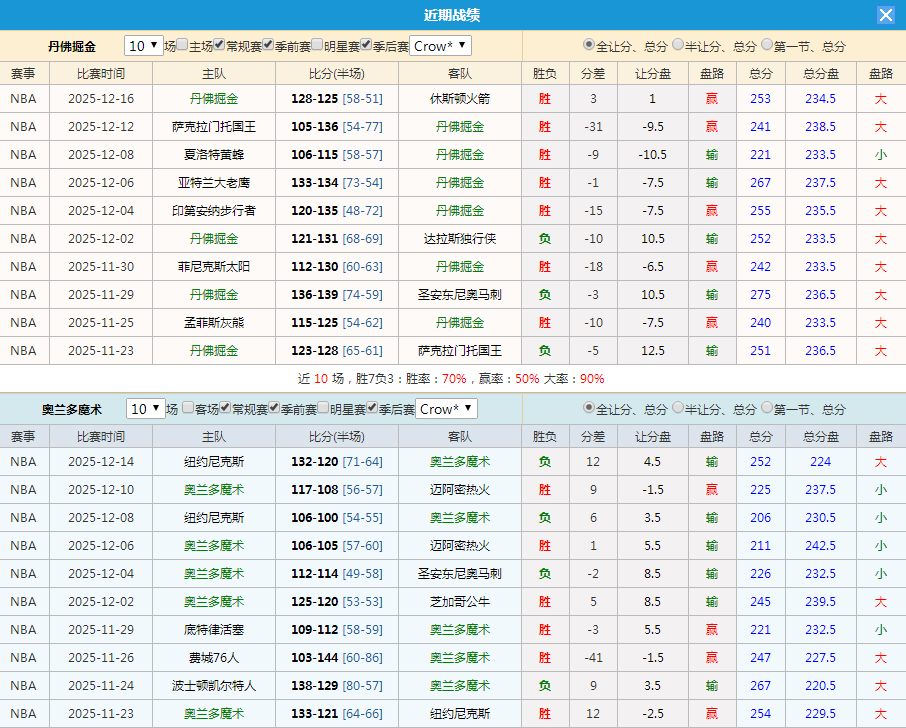Open the Crow* dropdown in the Magic section

(x=446, y=408)
